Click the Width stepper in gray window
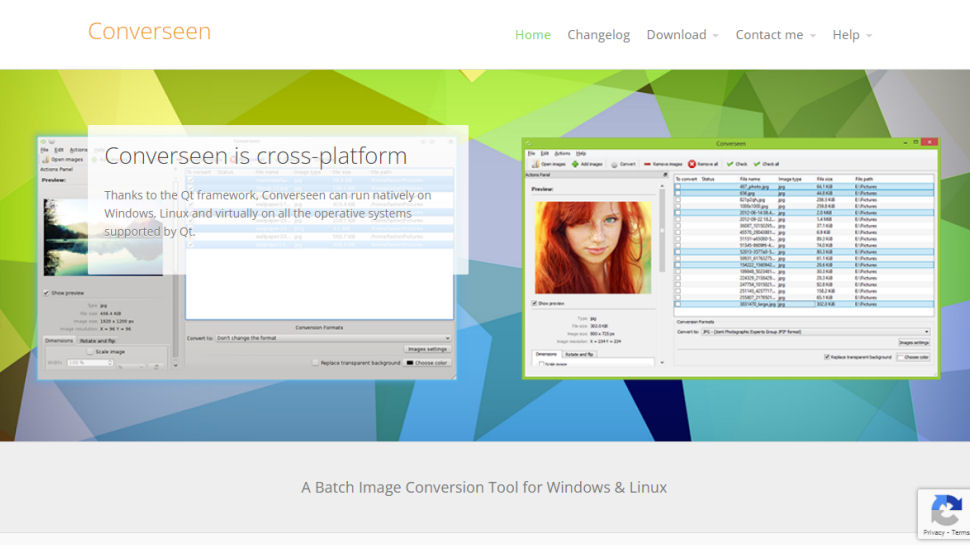The image size is (970, 545). 110,363
